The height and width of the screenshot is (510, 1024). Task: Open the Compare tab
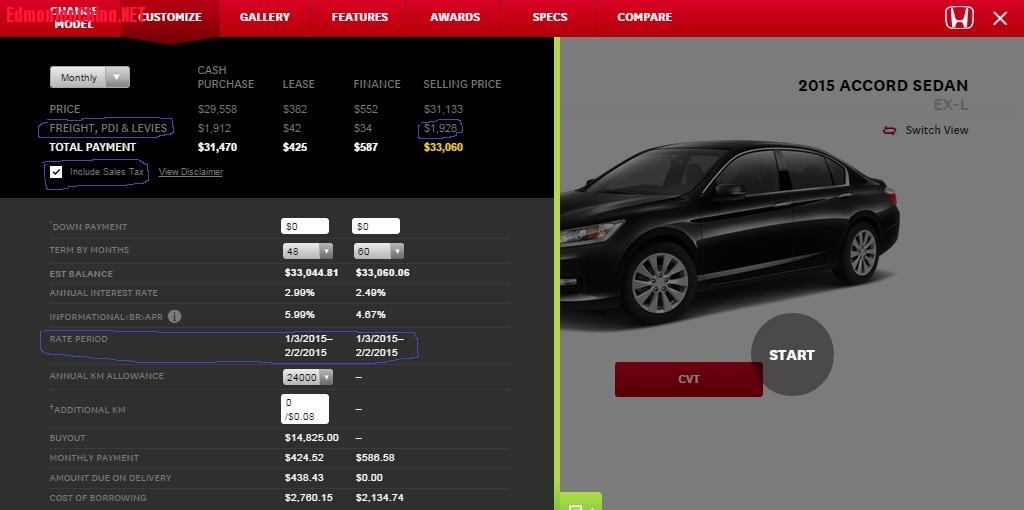[x=645, y=17]
